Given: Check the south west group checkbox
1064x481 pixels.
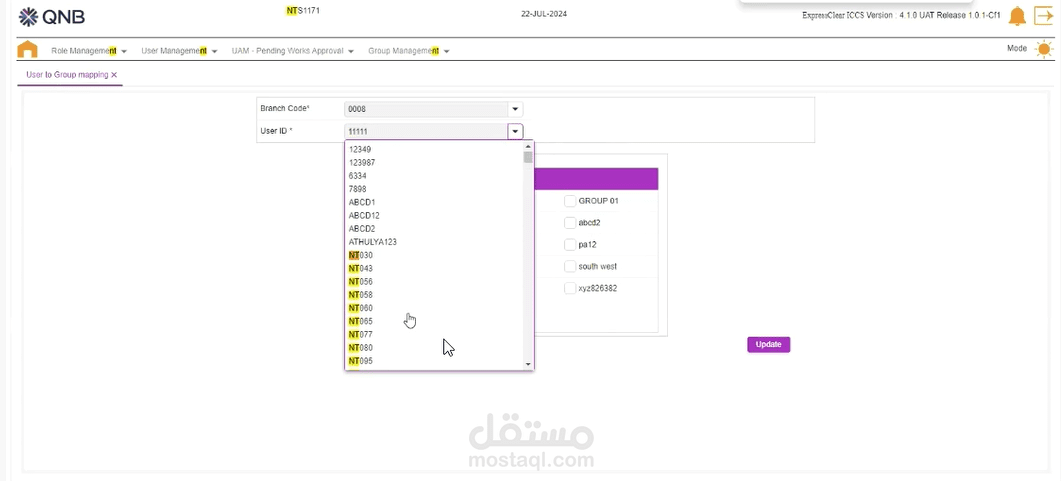Looking at the screenshot, I should coord(570,267).
